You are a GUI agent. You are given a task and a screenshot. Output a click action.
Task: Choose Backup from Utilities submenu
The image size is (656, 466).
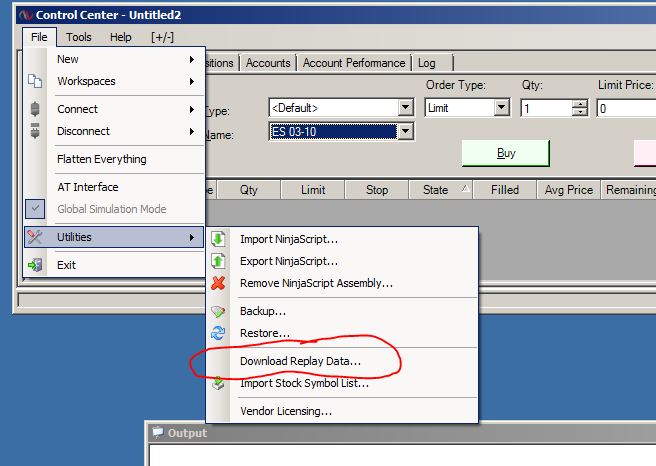tap(342, 311)
